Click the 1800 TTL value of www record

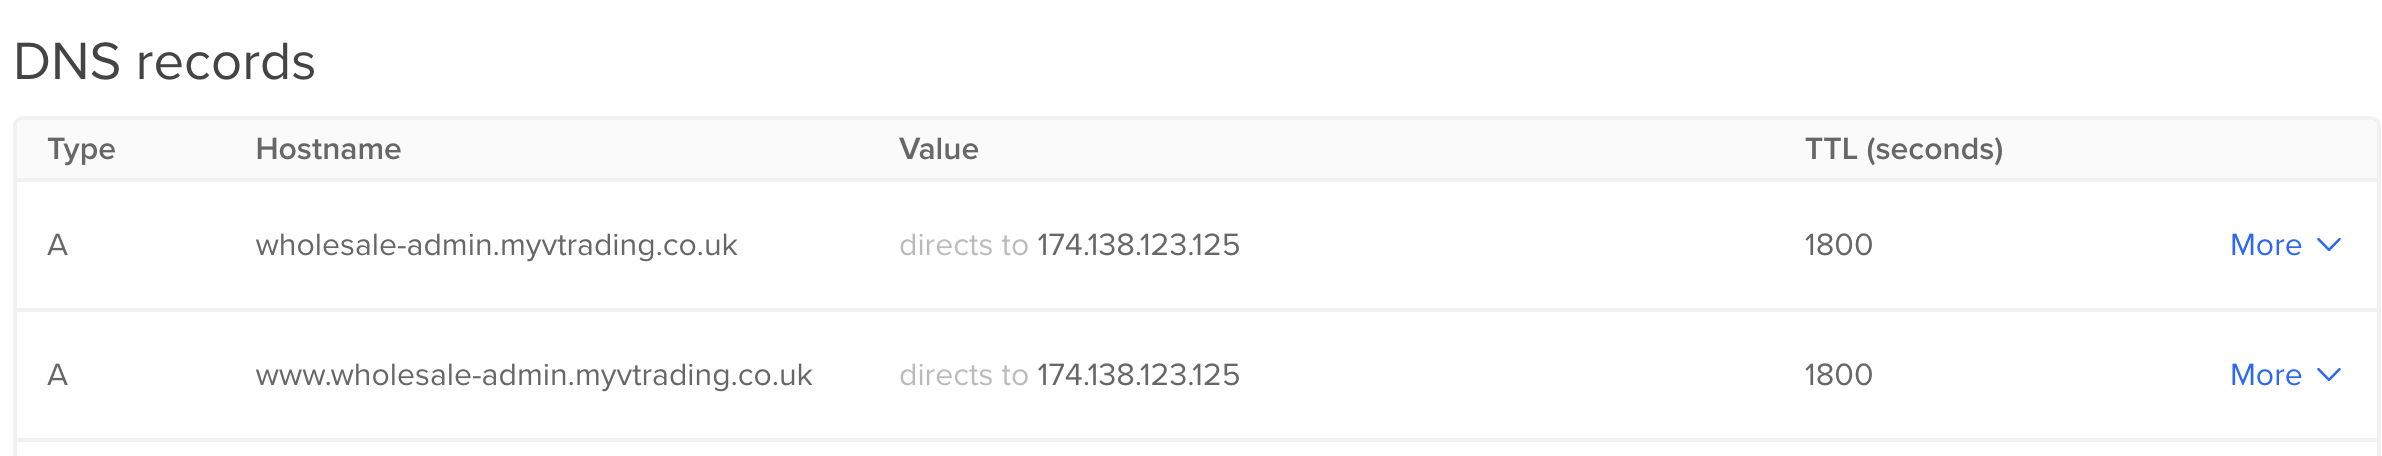click(x=1838, y=375)
